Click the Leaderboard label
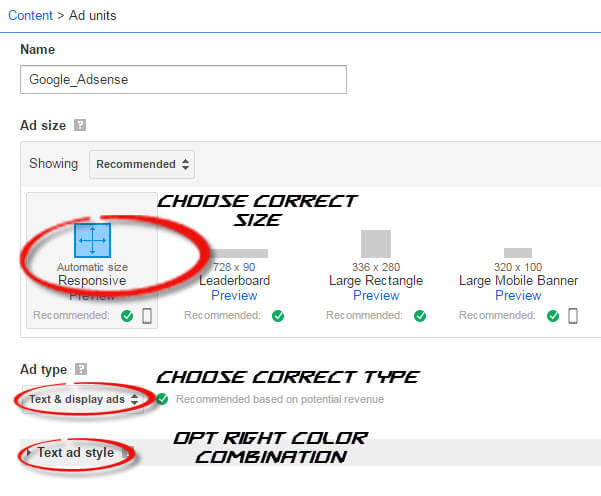Screen dimensions: 601x496 point(235,281)
